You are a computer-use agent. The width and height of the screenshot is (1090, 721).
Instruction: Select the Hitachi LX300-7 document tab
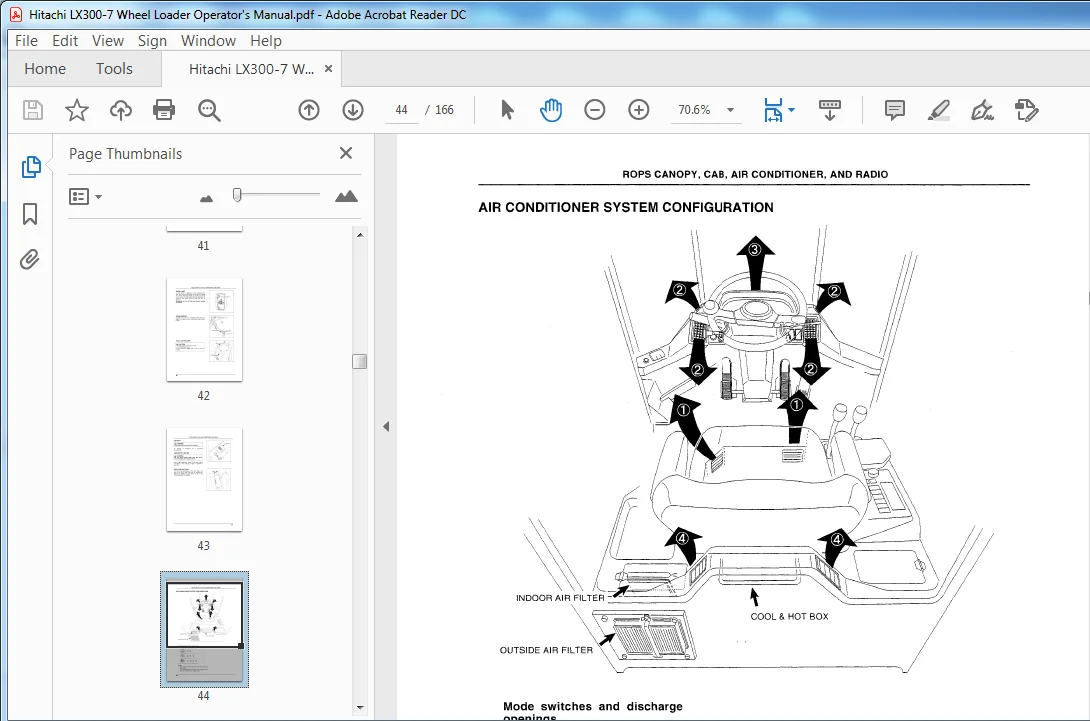point(251,69)
